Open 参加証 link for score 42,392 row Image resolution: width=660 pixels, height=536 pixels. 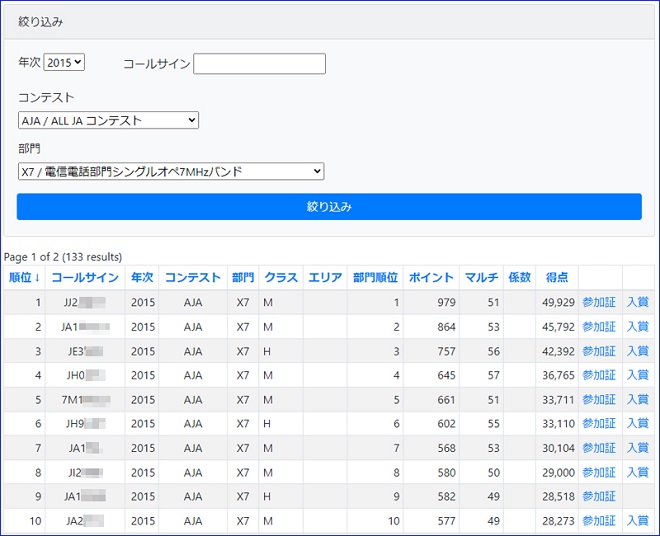pyautogui.click(x=599, y=351)
